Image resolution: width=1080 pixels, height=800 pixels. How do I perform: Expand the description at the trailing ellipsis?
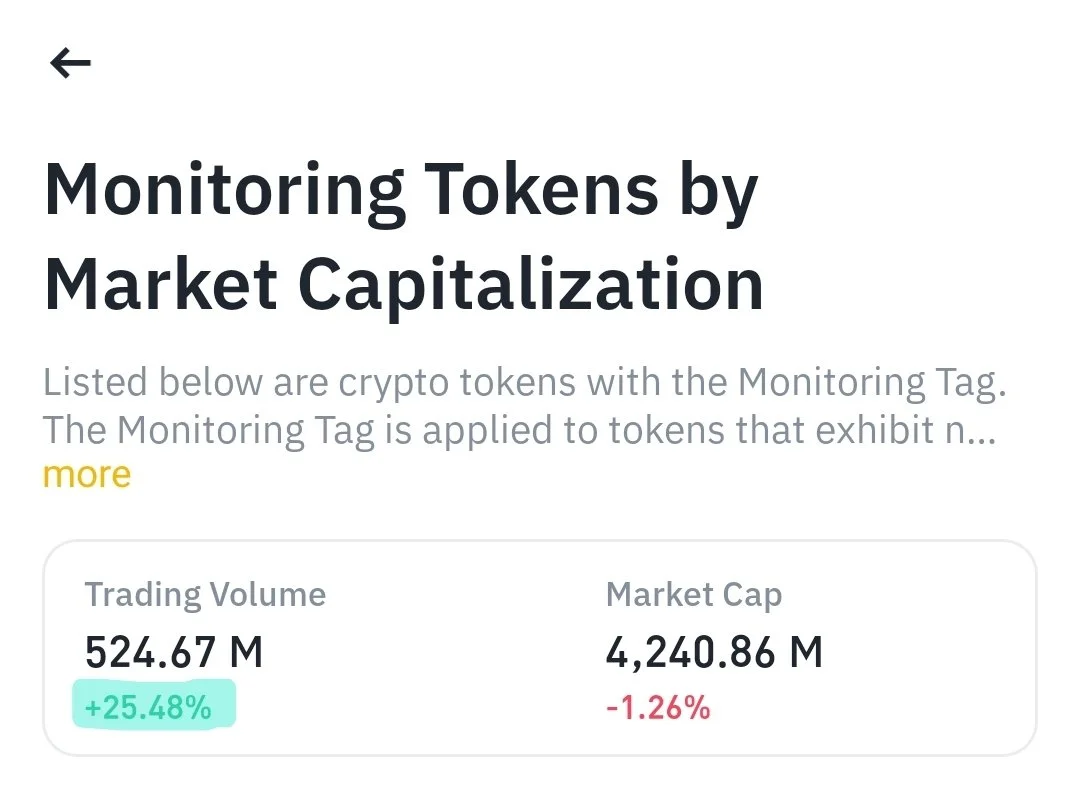tap(983, 430)
